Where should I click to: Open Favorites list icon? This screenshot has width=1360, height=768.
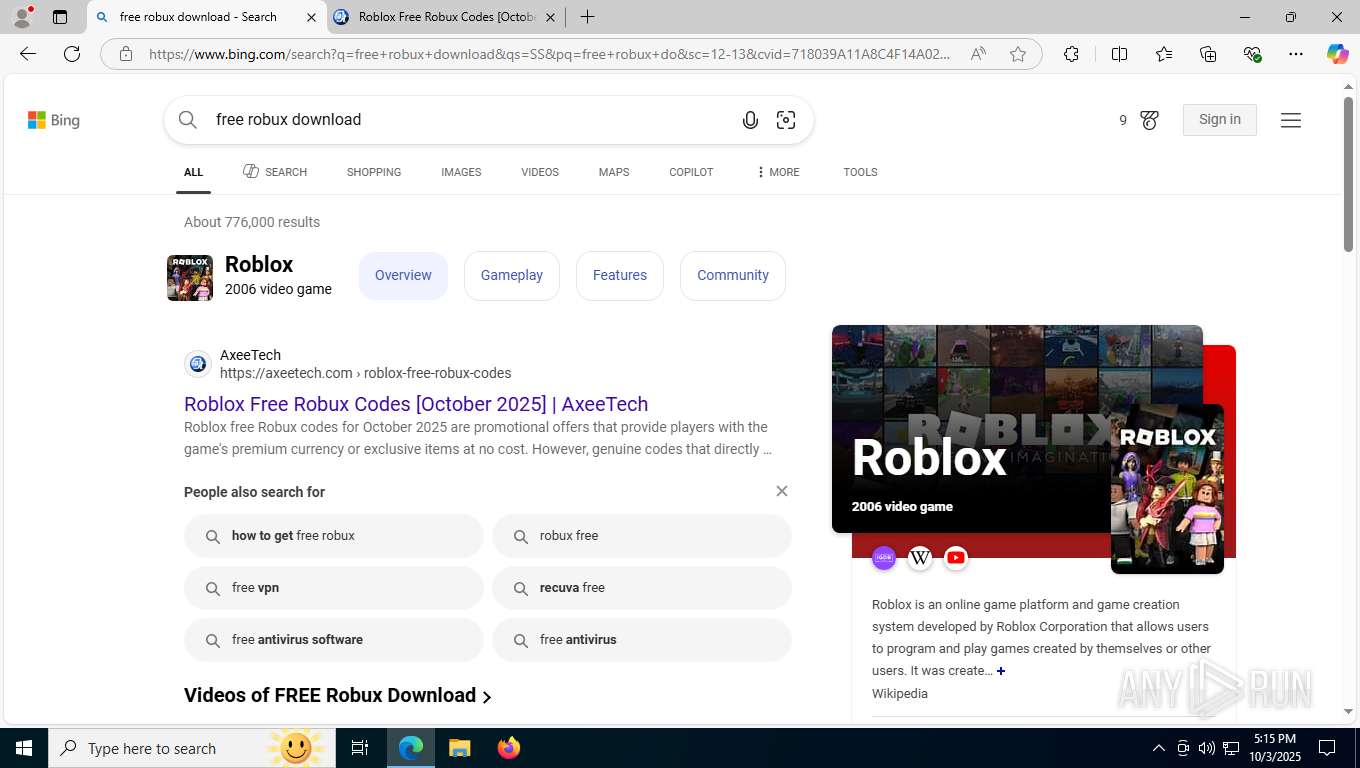point(1164,54)
